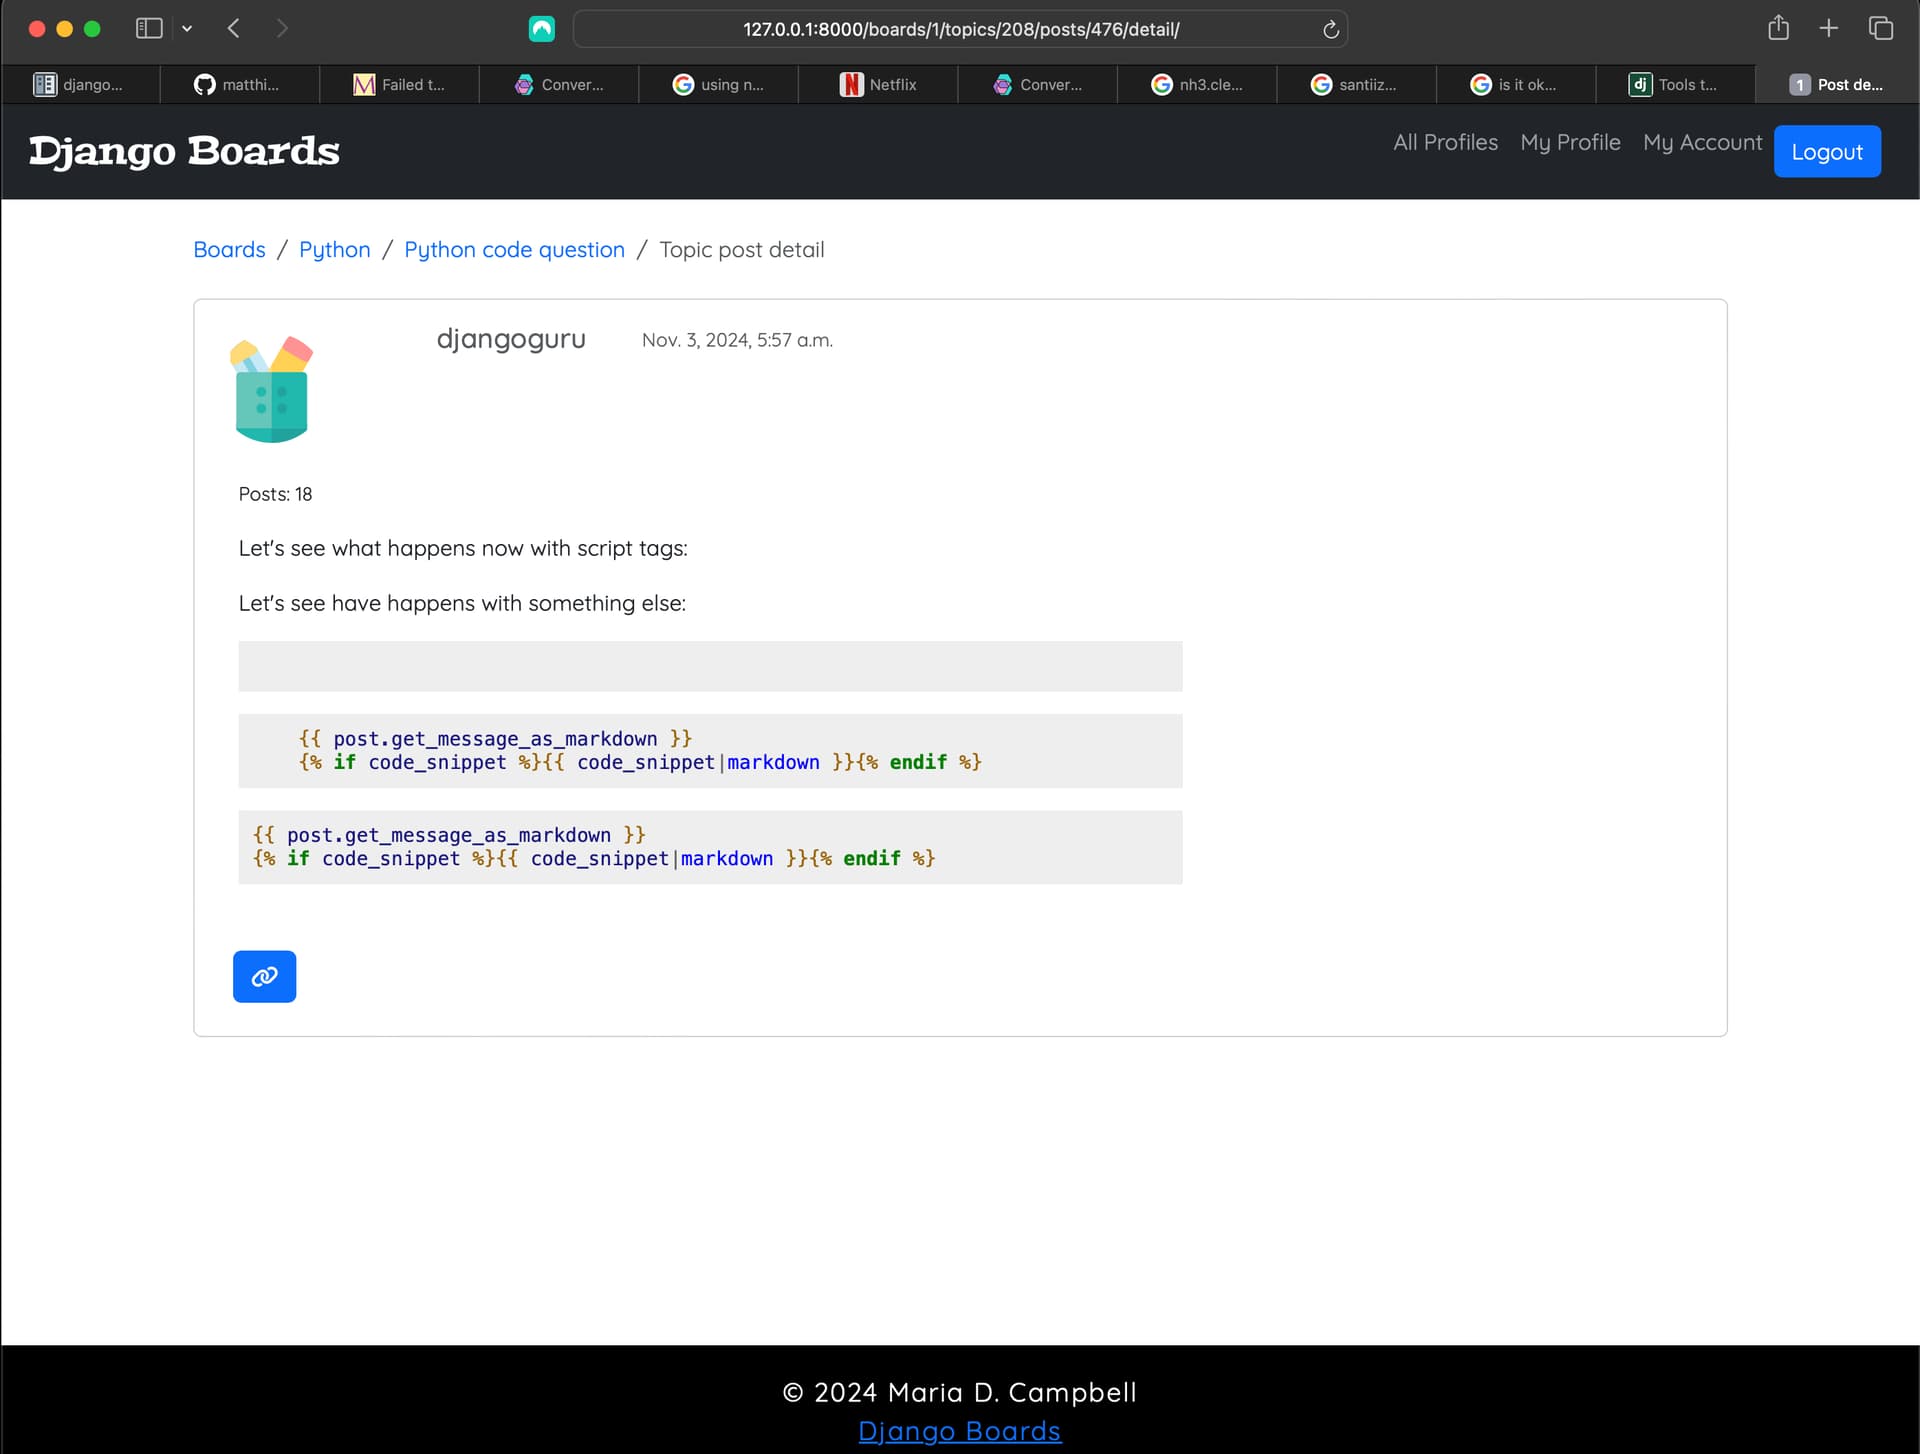Go back using the back arrow
1920x1454 pixels.
click(234, 28)
